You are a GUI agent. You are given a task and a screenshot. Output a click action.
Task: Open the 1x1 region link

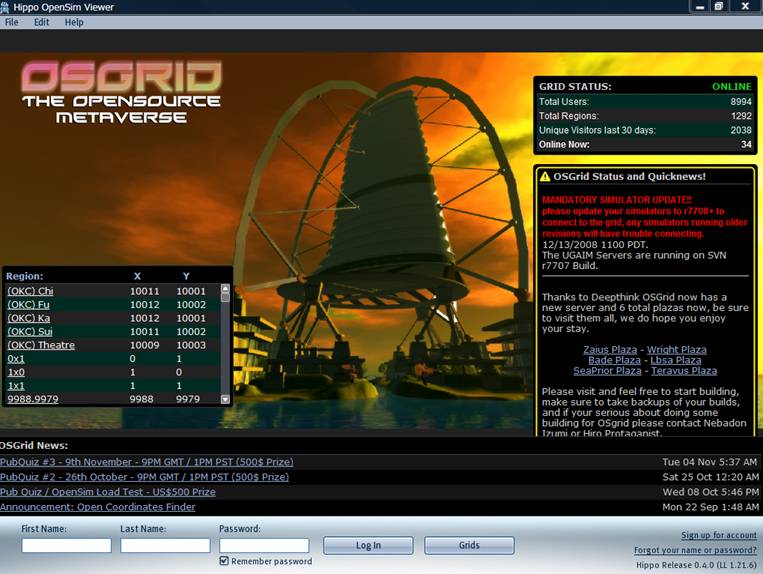coord(16,386)
